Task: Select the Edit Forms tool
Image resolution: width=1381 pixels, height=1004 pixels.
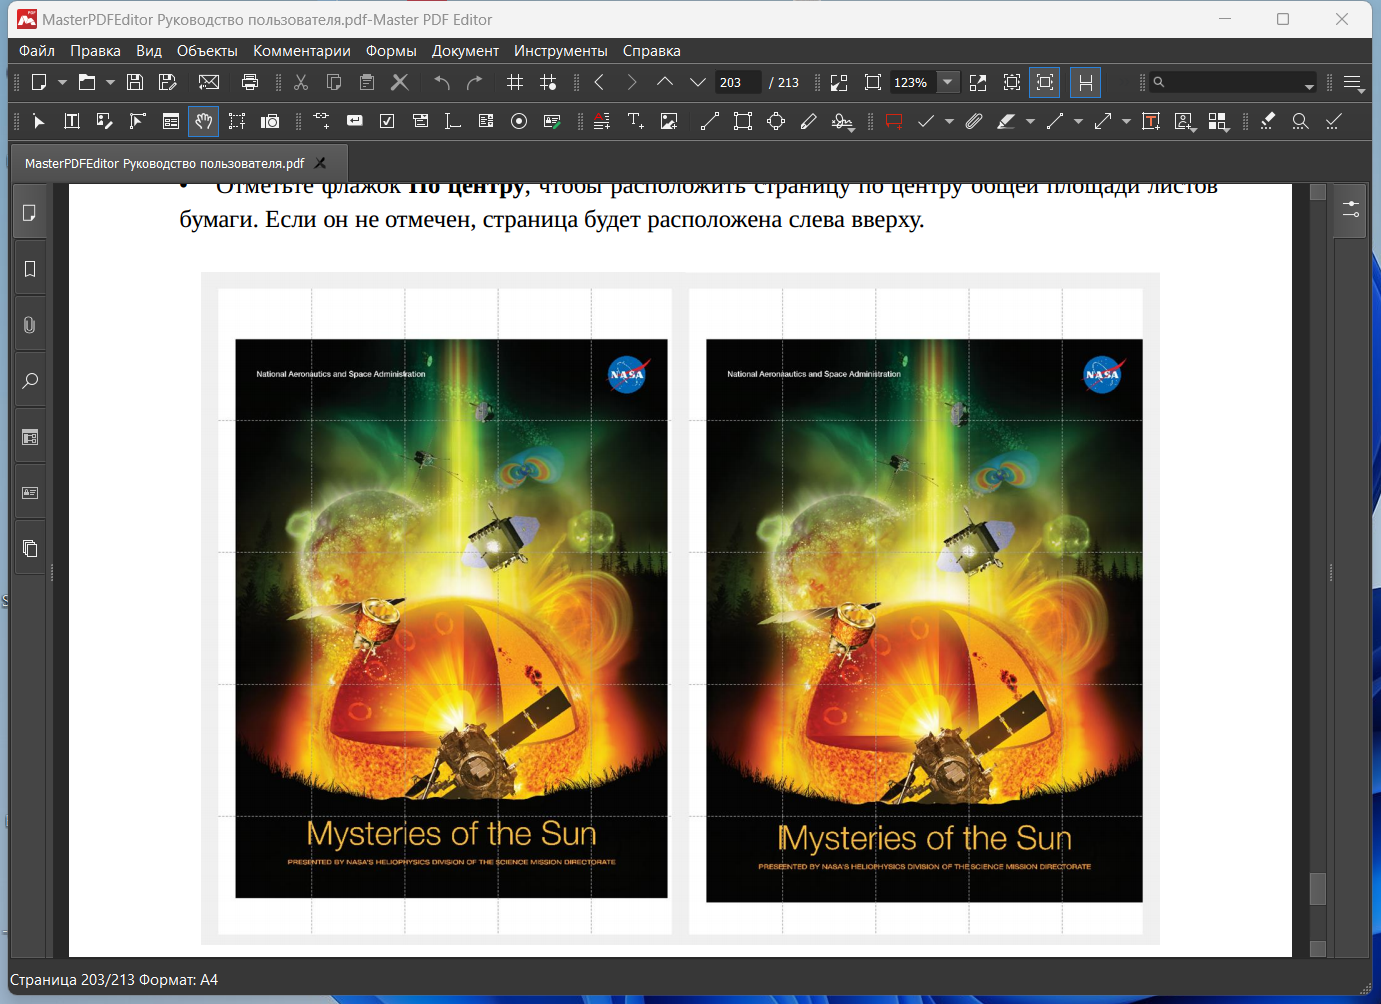Action: (171, 121)
